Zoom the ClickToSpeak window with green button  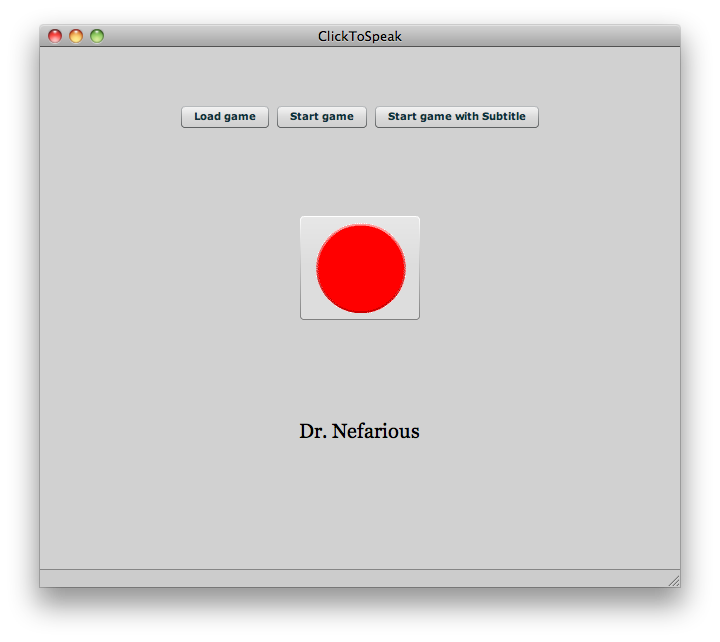point(97,36)
